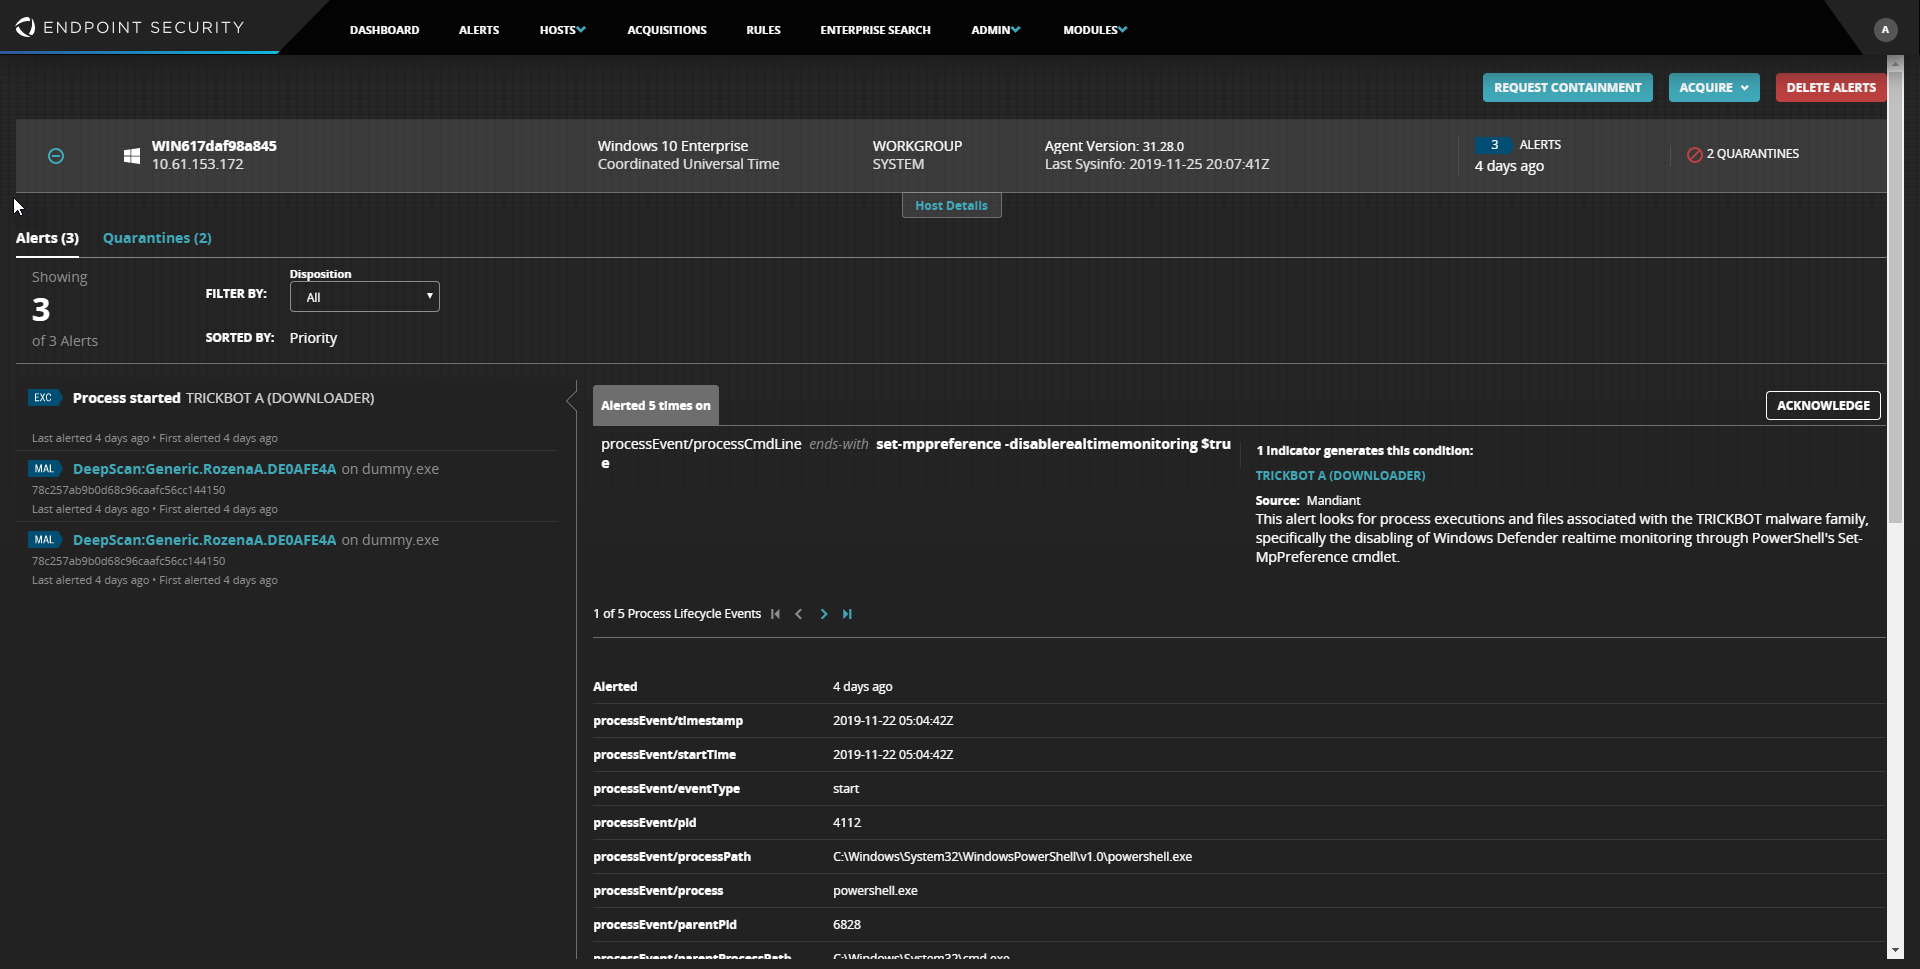Screen dimensions: 1920x969
Task: Collapse the host row with minus icon
Action: (56, 155)
